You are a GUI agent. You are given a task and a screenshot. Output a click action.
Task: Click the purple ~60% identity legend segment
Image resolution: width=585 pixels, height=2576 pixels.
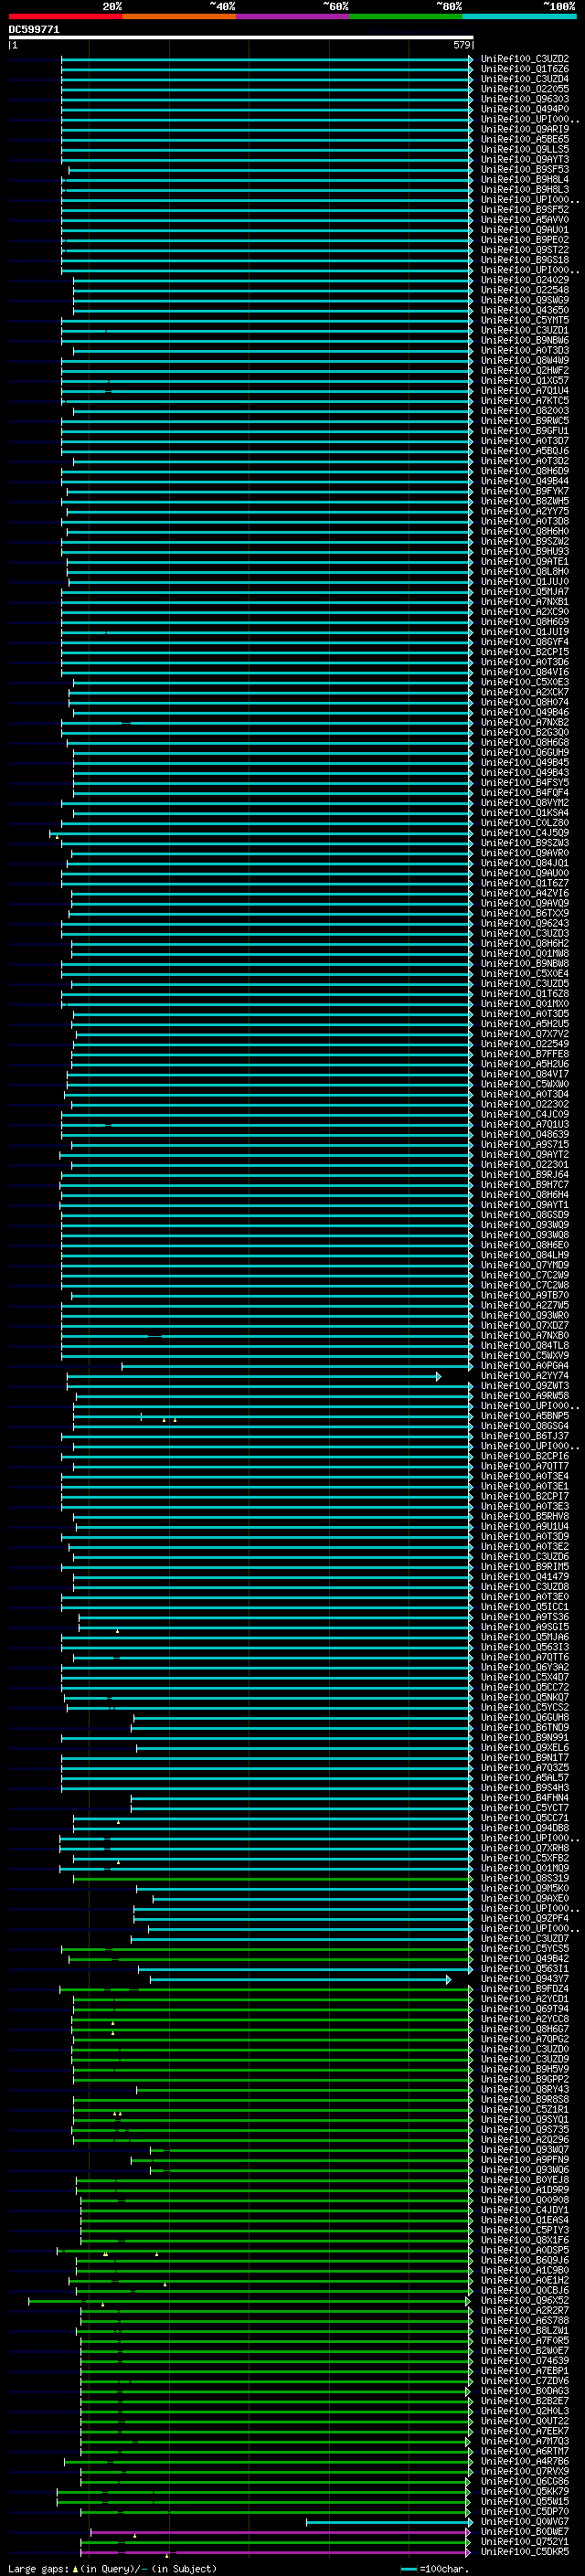click(293, 16)
